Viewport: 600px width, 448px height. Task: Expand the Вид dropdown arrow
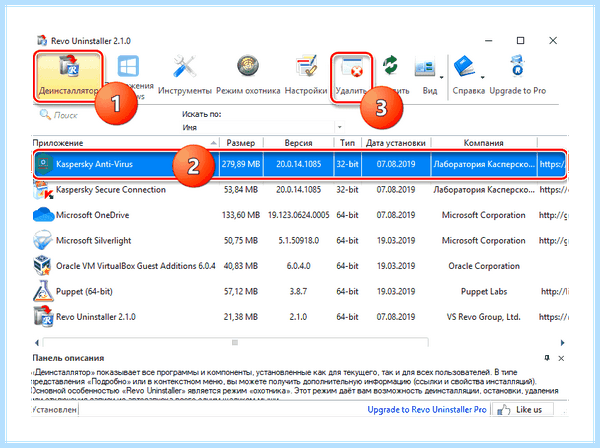[441, 78]
